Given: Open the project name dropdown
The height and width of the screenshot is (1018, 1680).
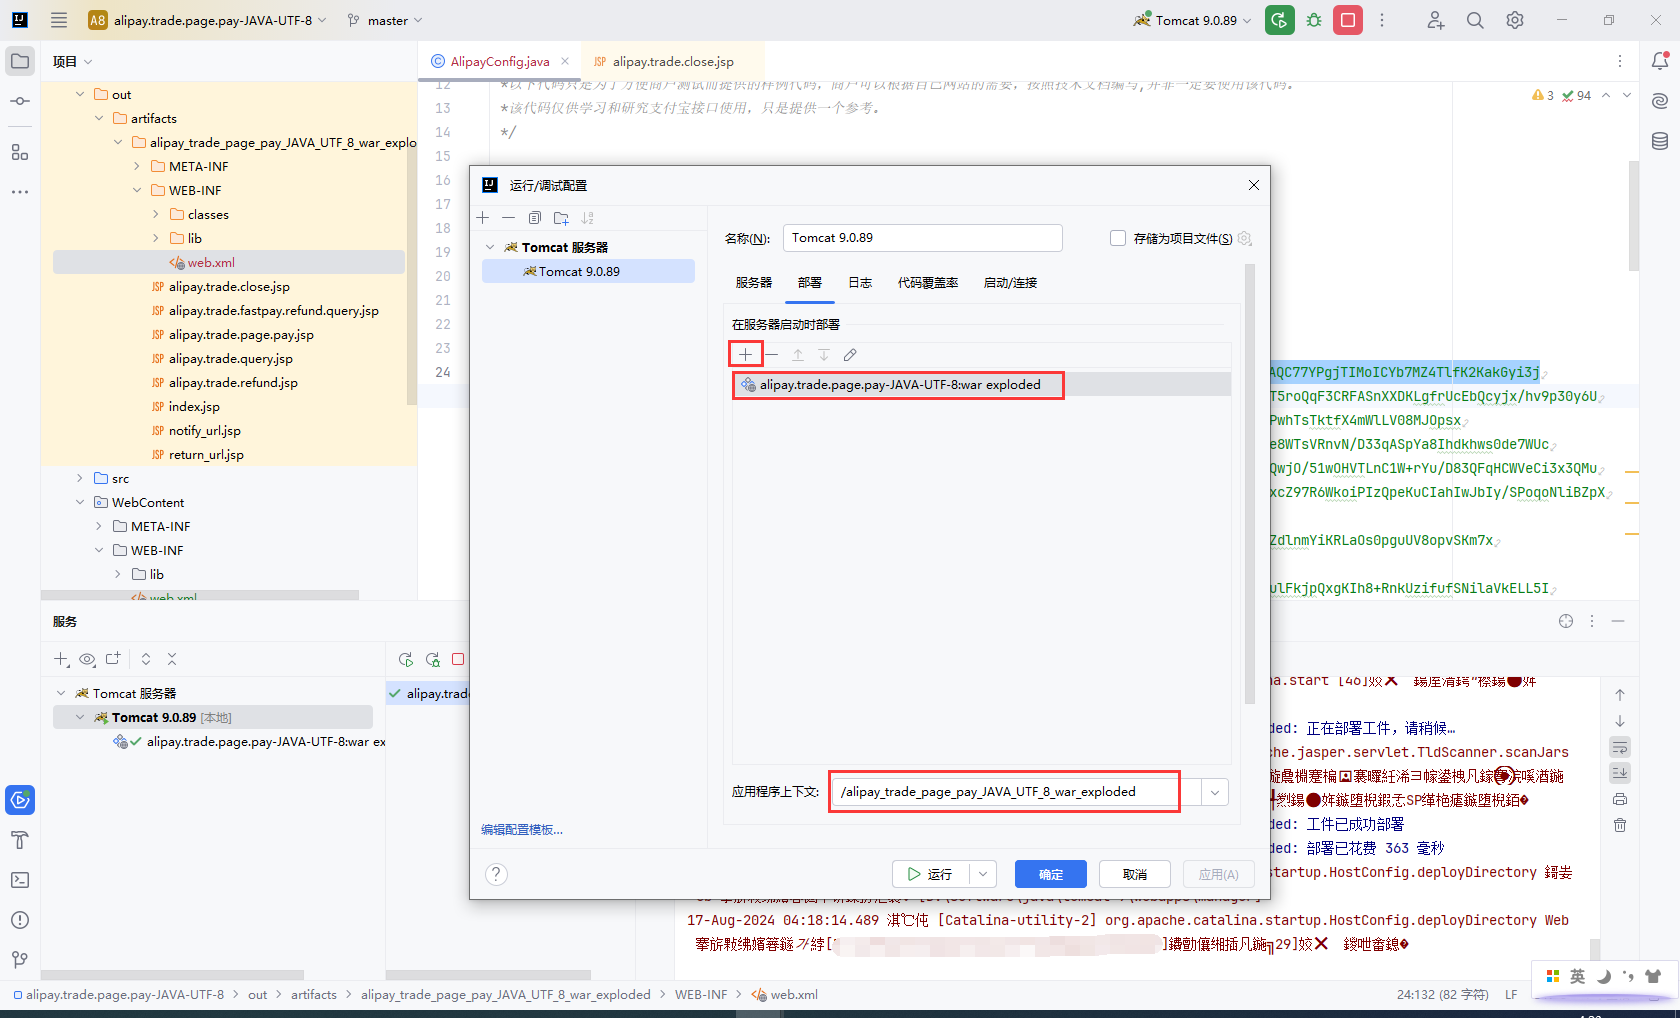Looking at the screenshot, I should click(209, 20).
